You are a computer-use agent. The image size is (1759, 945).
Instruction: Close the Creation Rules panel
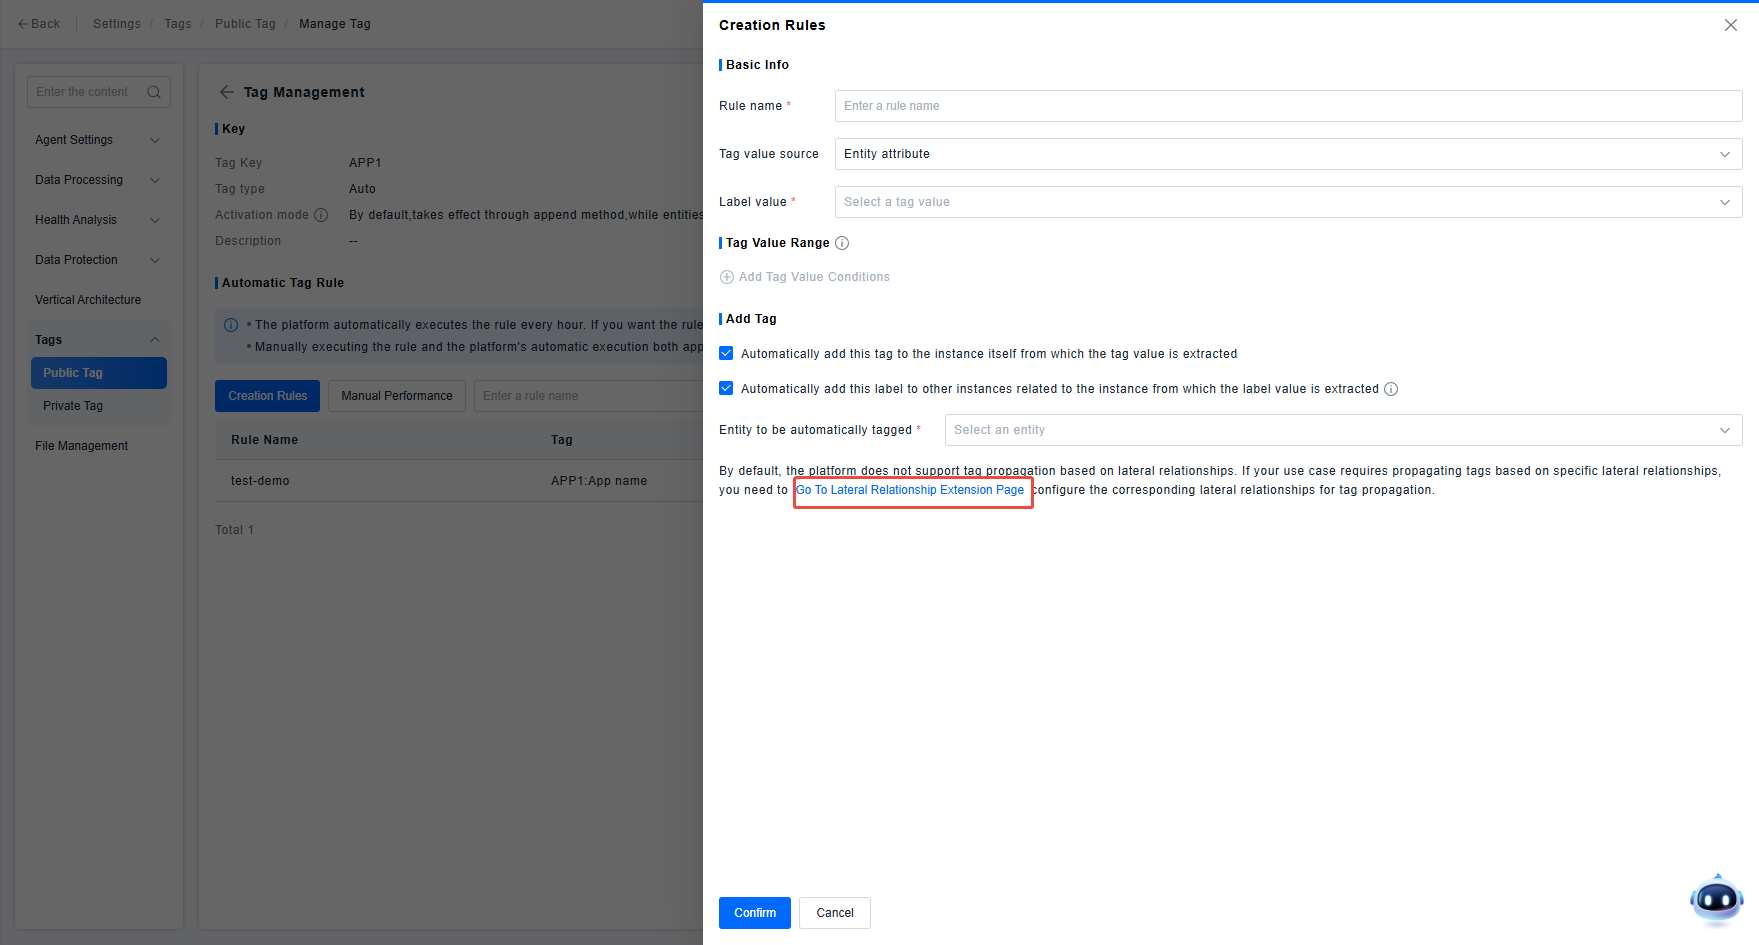pos(1730,25)
